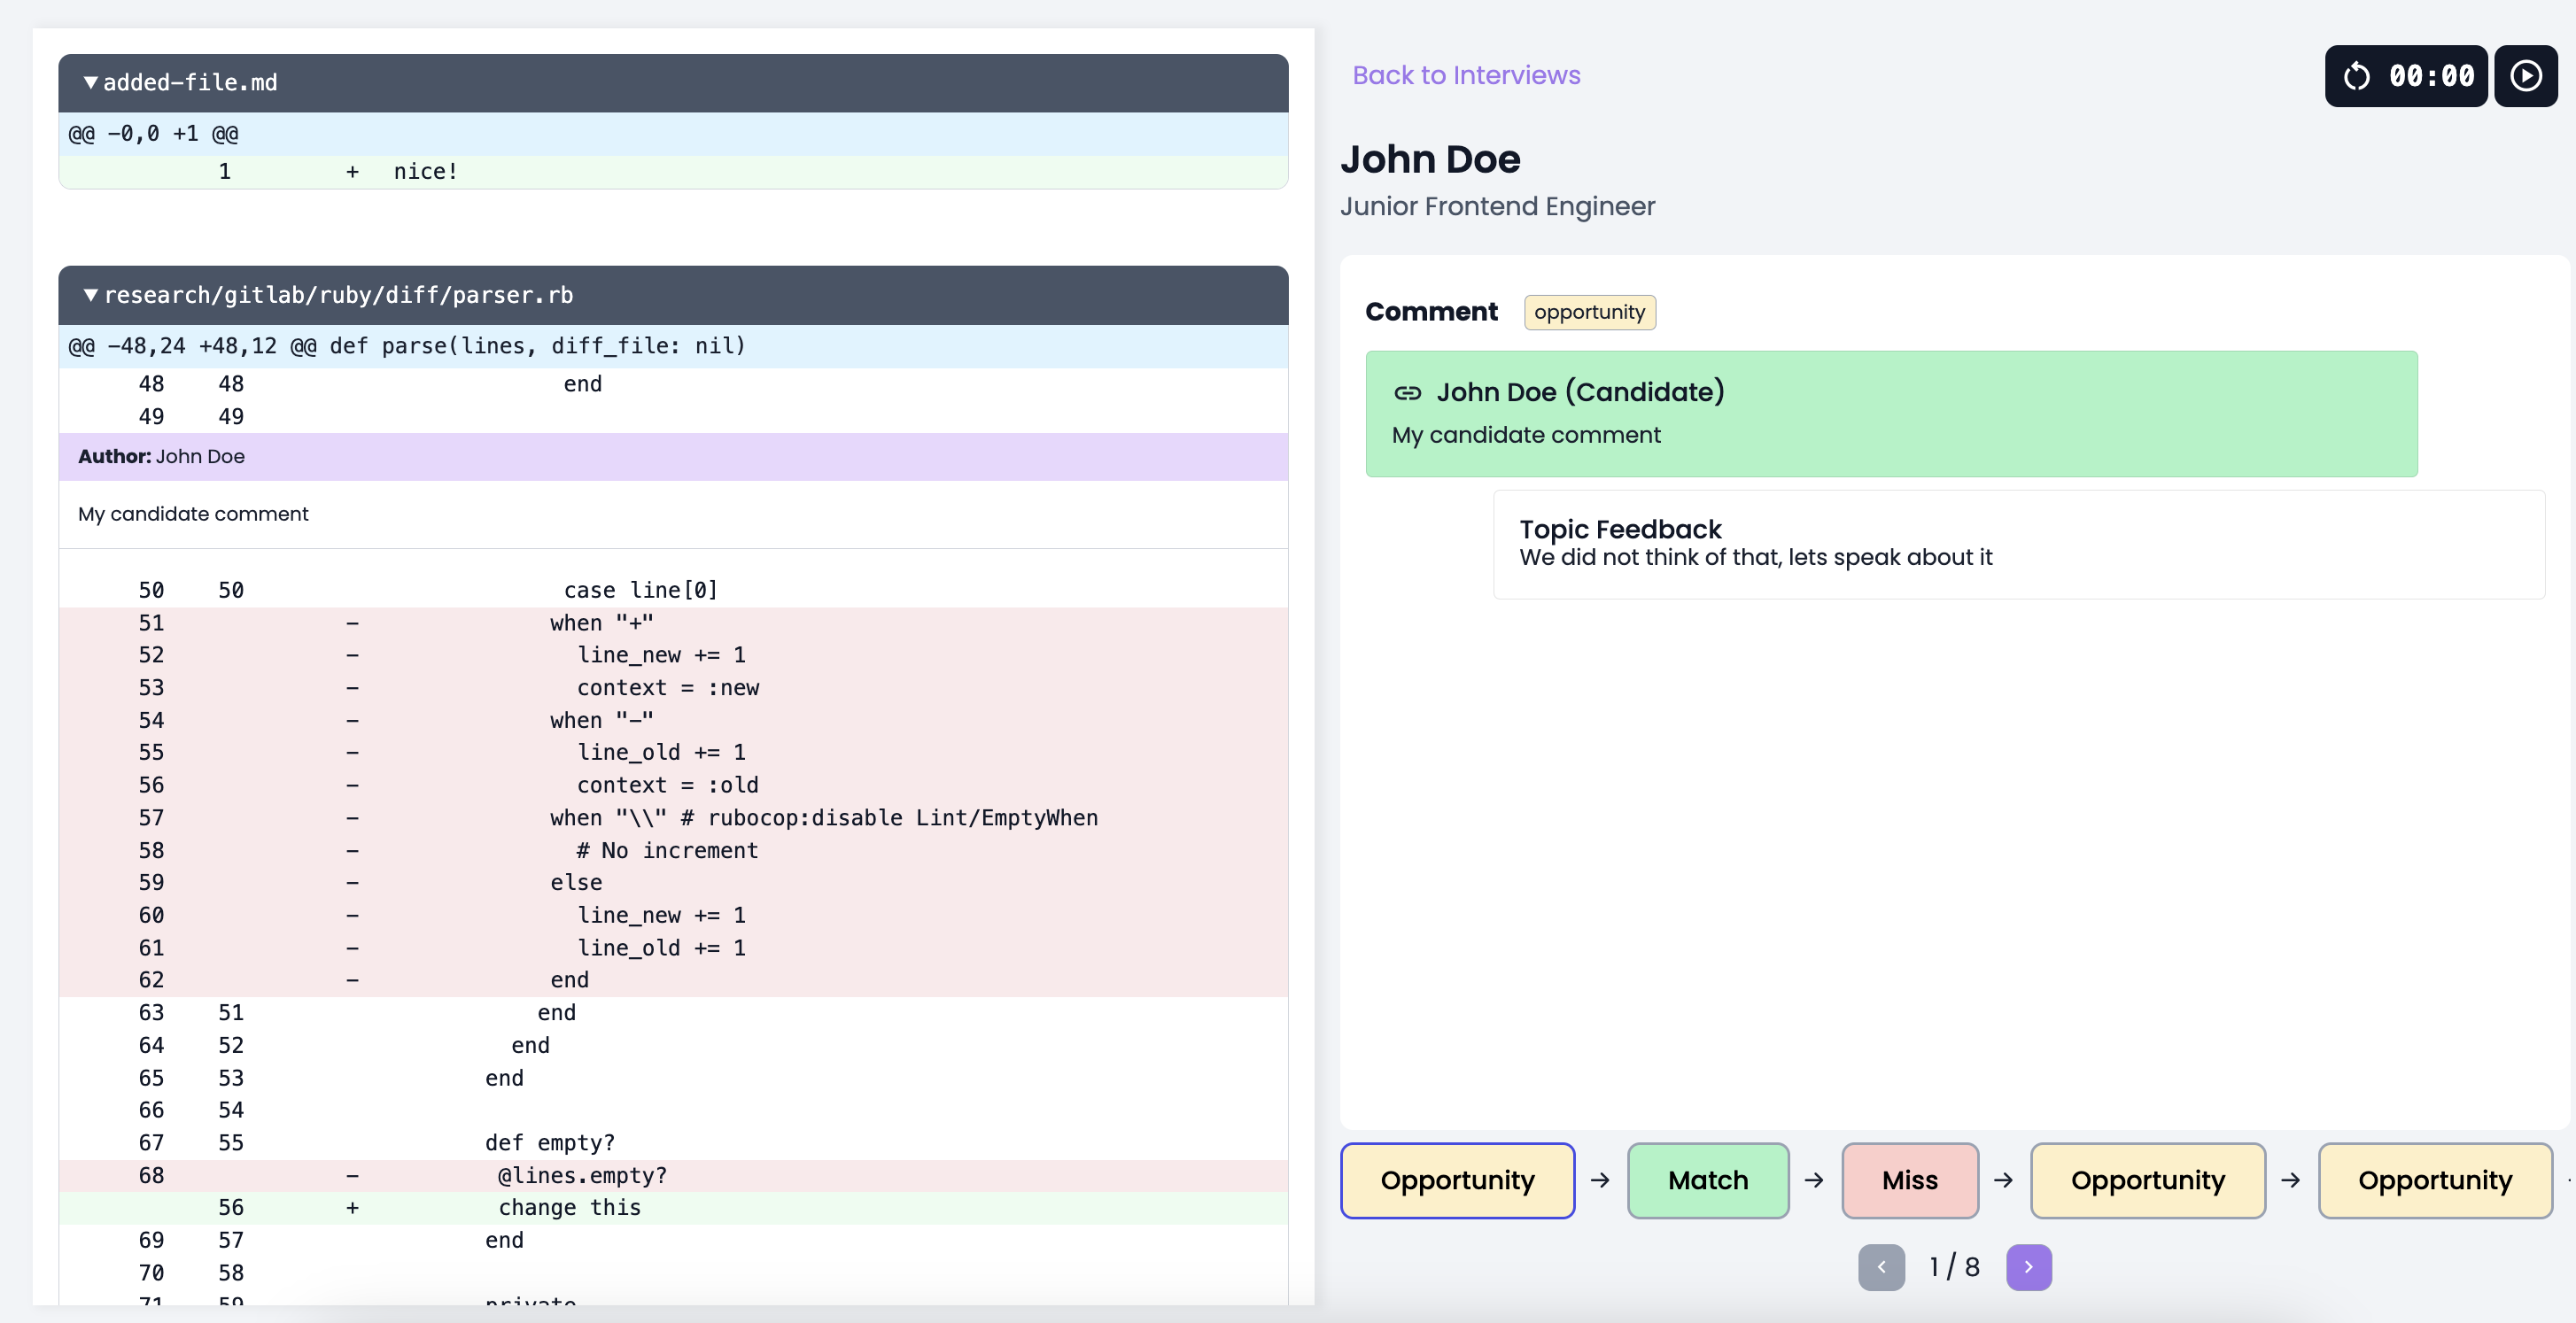Select the Miss step button
Screen dimensions: 2576x1323
pos(1909,1180)
